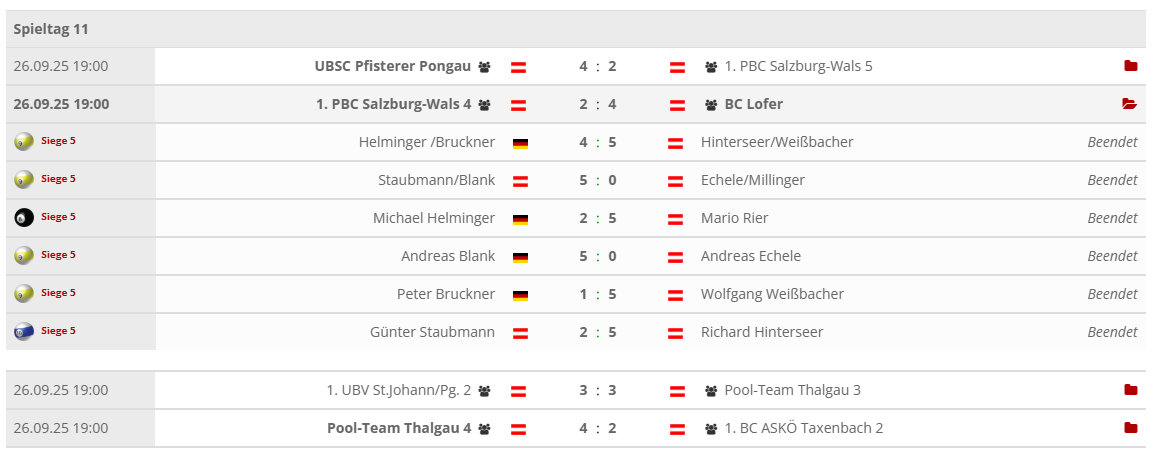Viewport: 1152px width, 453px height.
Task: Click the Spieltag 11 header
Action: click(x=51, y=29)
